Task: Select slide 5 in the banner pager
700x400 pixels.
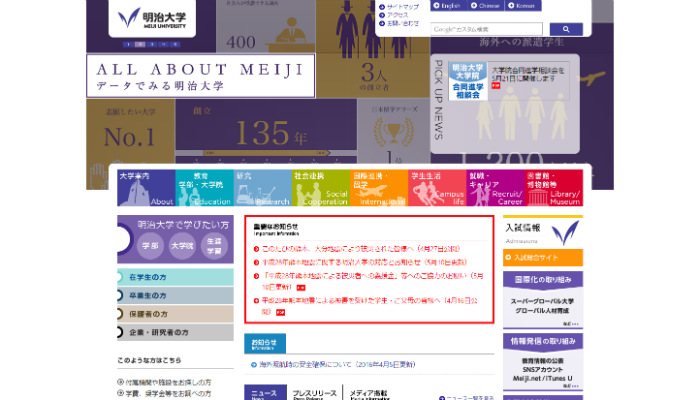Action: point(175,44)
